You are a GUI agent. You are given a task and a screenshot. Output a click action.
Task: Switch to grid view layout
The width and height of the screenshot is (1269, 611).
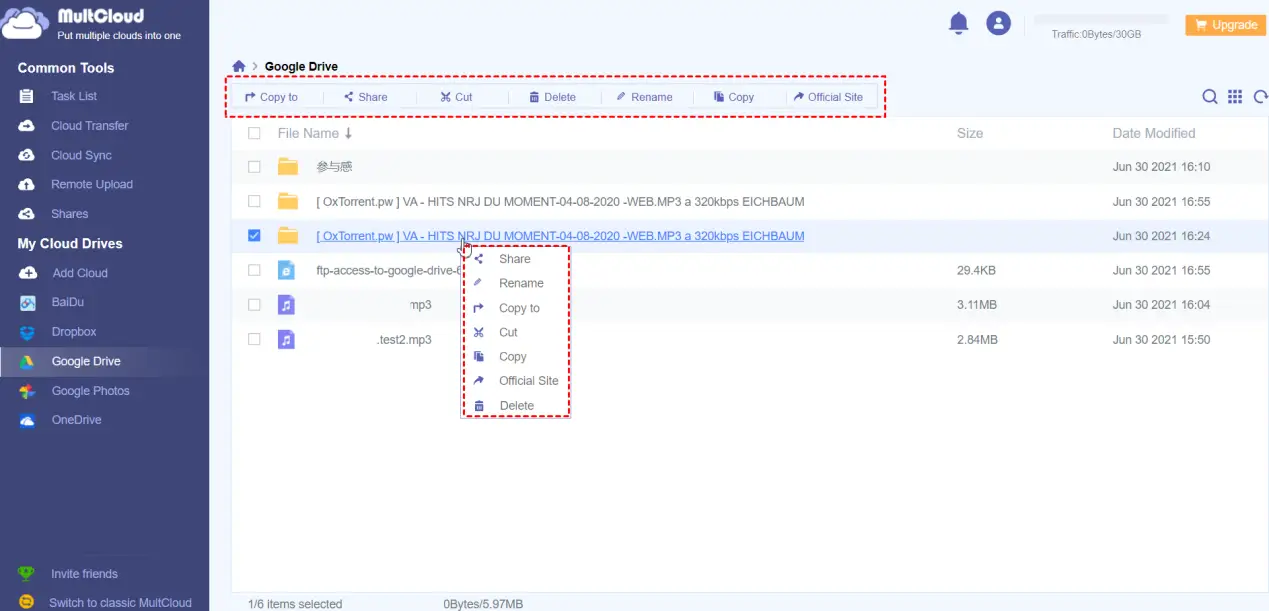[x=1235, y=96]
